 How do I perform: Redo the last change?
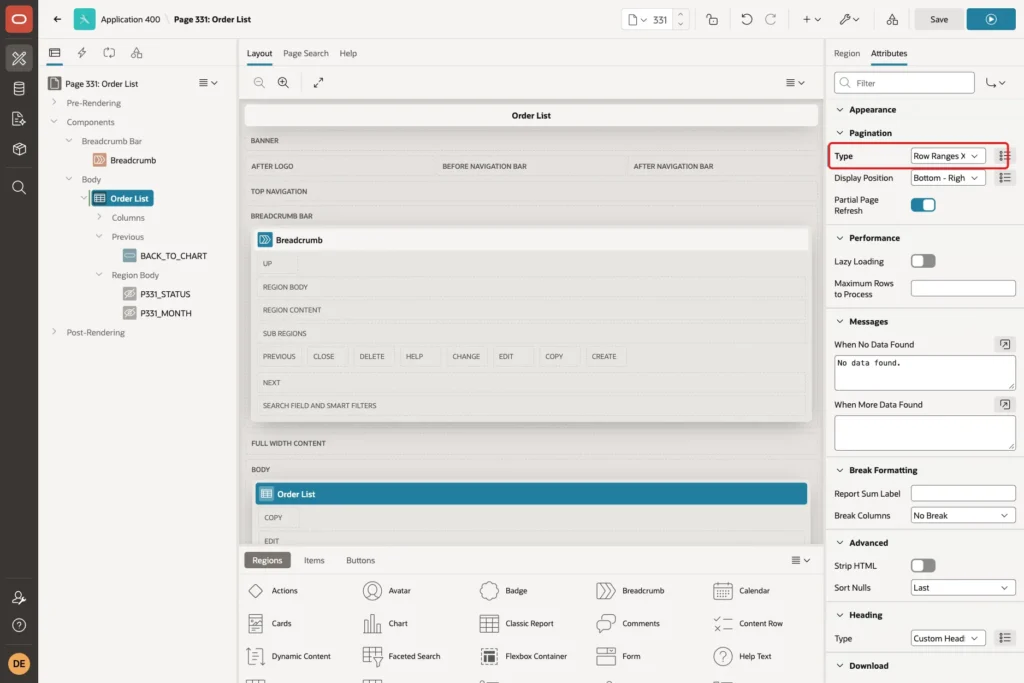771,20
